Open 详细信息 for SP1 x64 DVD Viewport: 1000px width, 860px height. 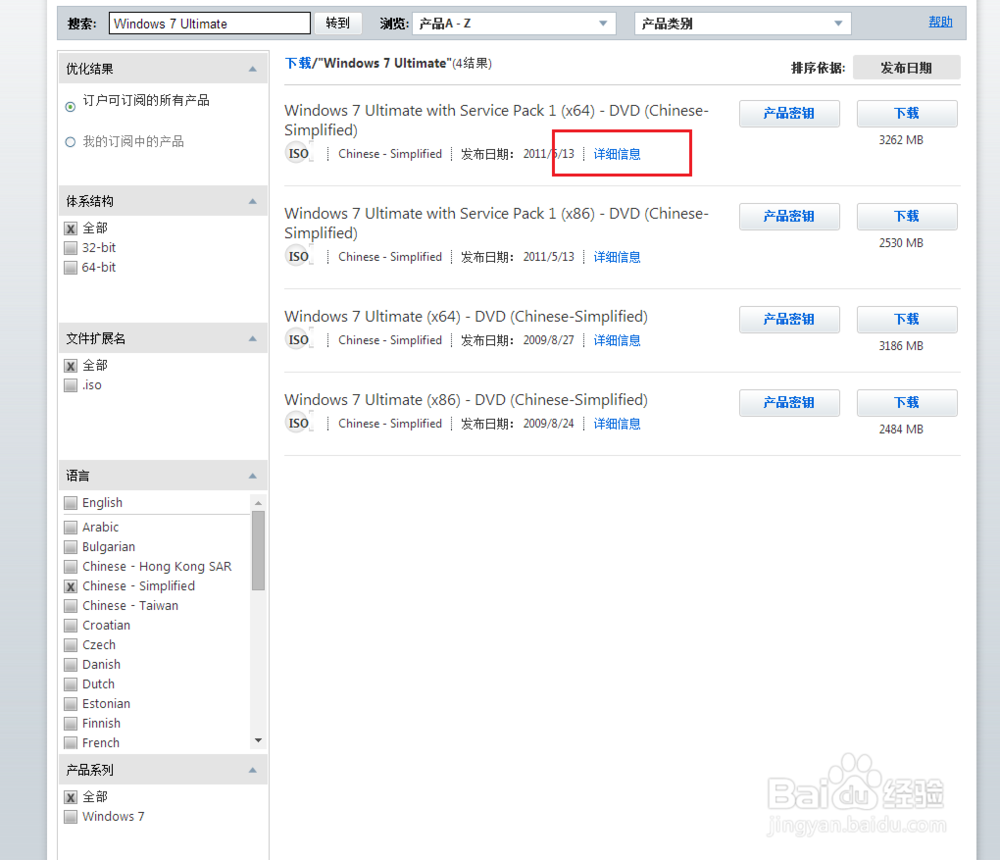(x=617, y=154)
